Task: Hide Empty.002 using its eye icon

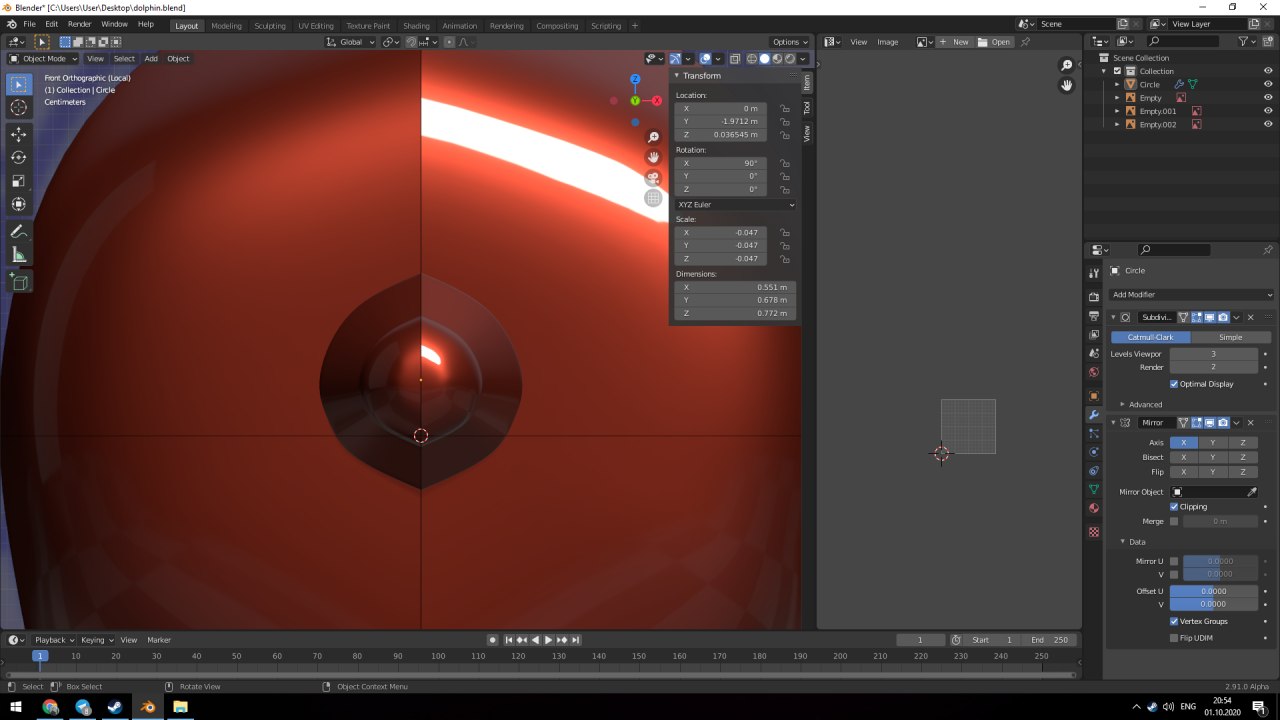Action: (x=1268, y=124)
